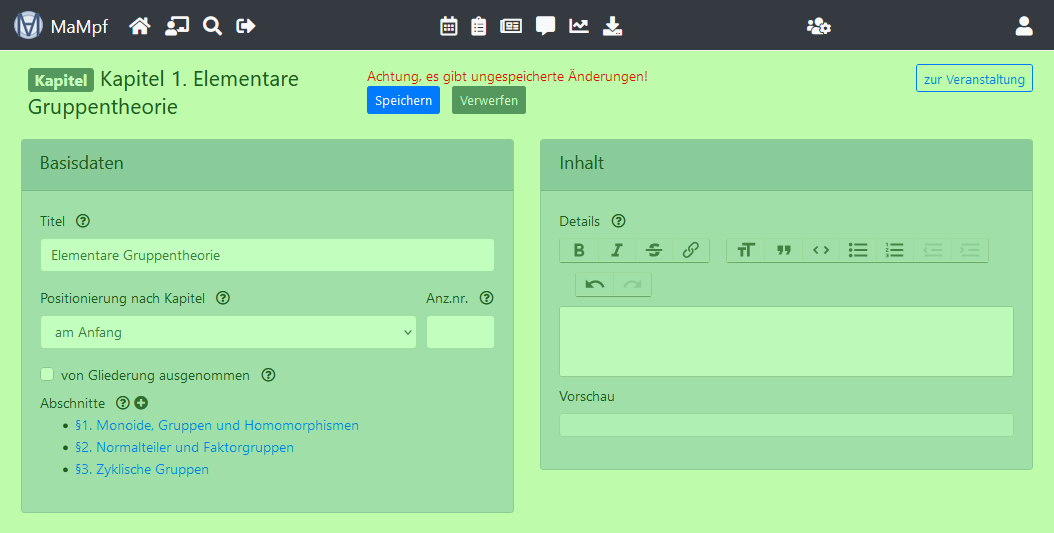Insert a link in Details editor
Screen dimensions: 1054x533
pyautogui.click(x=690, y=250)
